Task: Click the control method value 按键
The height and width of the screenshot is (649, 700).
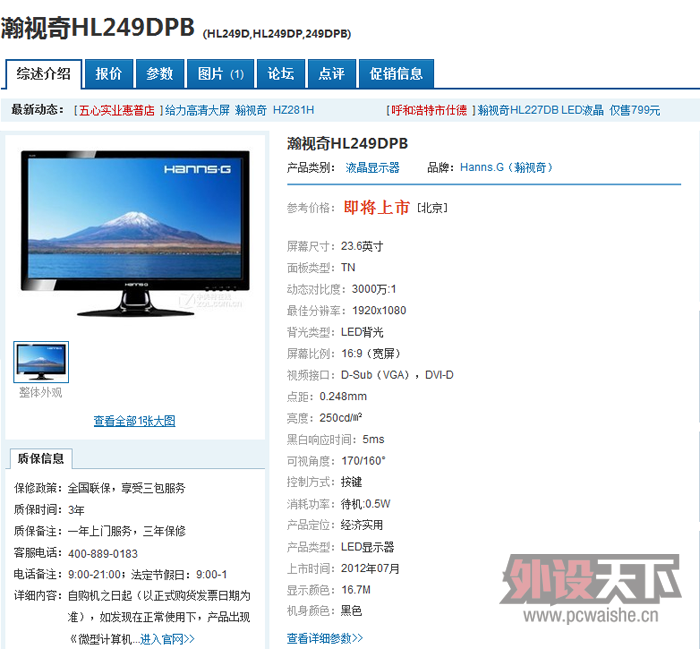Action: pyautogui.click(x=351, y=482)
